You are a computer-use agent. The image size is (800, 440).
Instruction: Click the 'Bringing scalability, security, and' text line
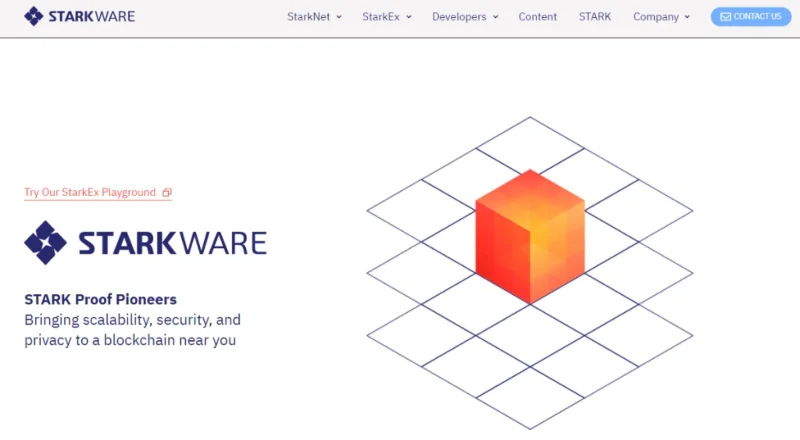point(133,320)
